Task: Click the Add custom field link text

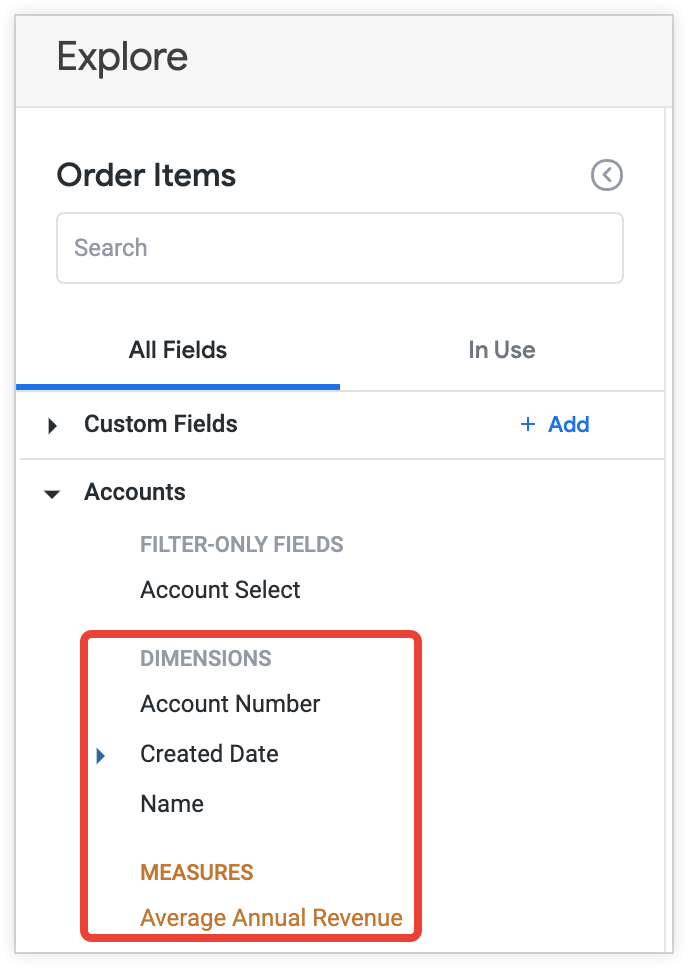Action: 568,424
